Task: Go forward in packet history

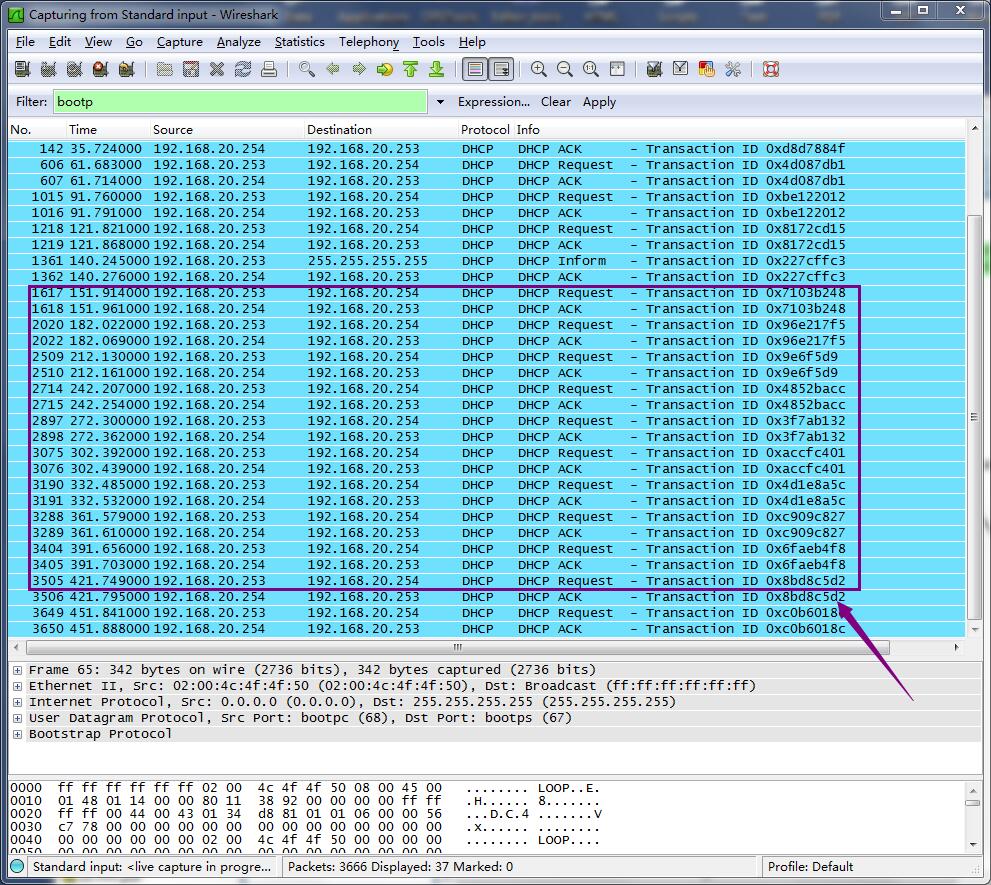Action: pyautogui.click(x=358, y=69)
